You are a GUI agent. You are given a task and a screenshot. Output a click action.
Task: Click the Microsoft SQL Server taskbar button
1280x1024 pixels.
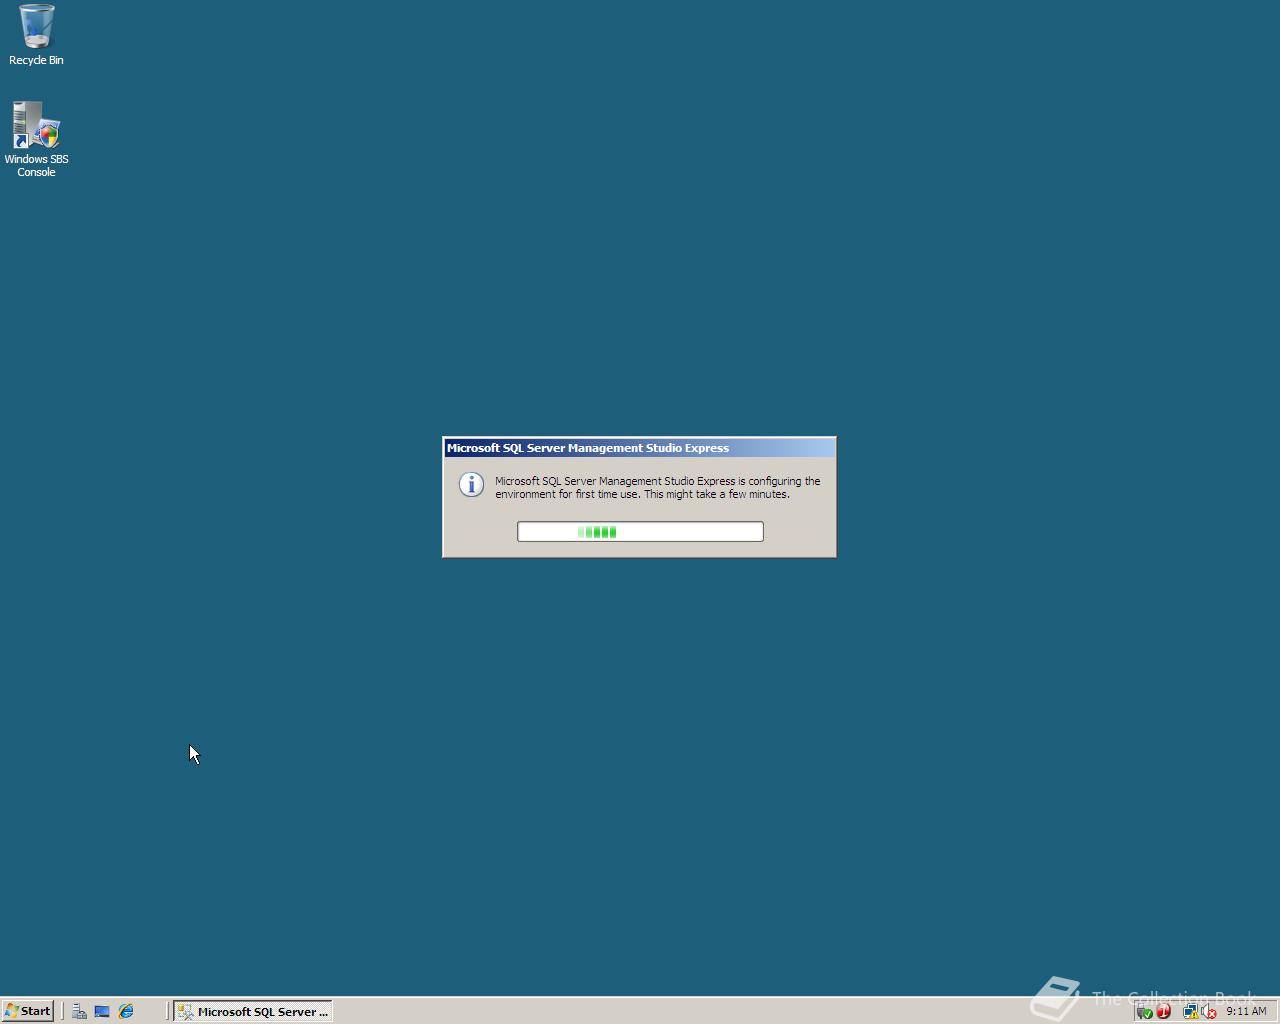click(x=253, y=1011)
